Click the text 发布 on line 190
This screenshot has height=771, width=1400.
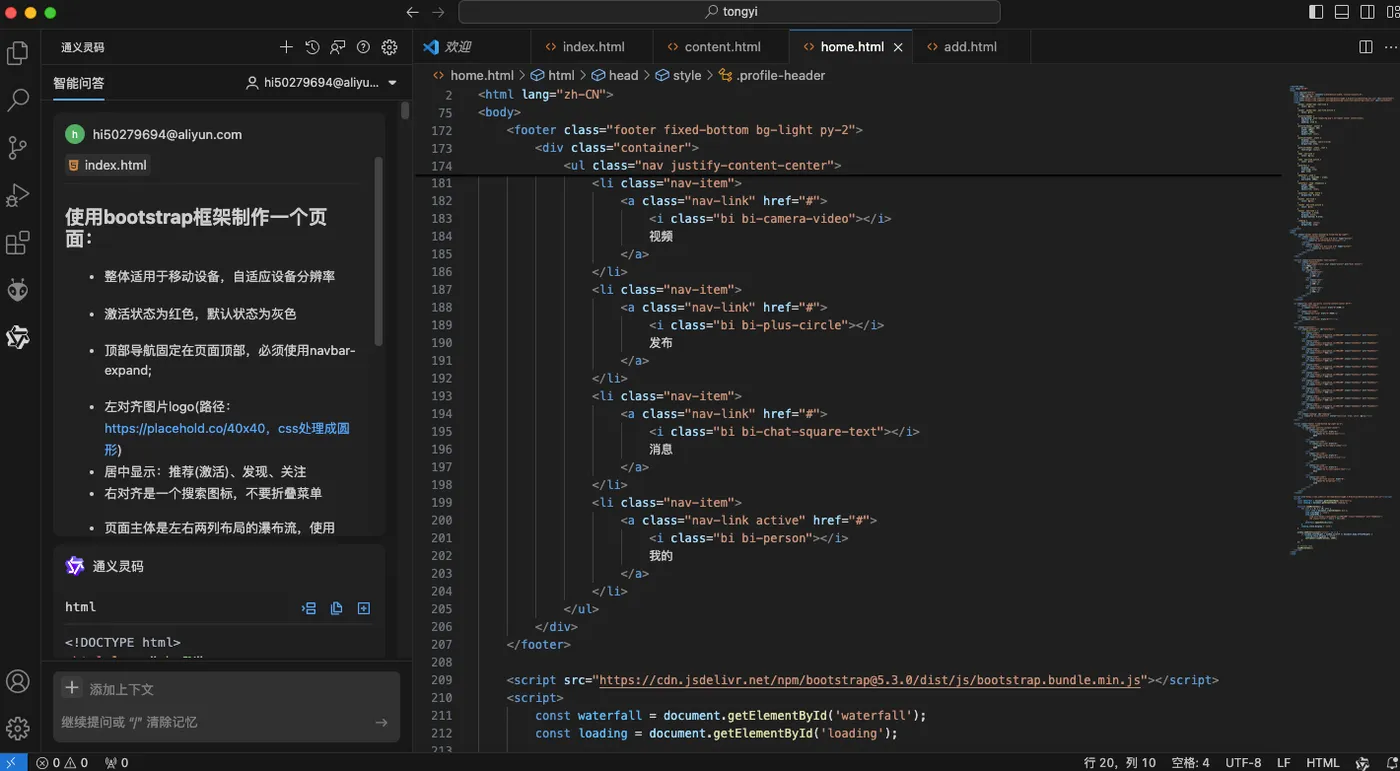(x=661, y=342)
